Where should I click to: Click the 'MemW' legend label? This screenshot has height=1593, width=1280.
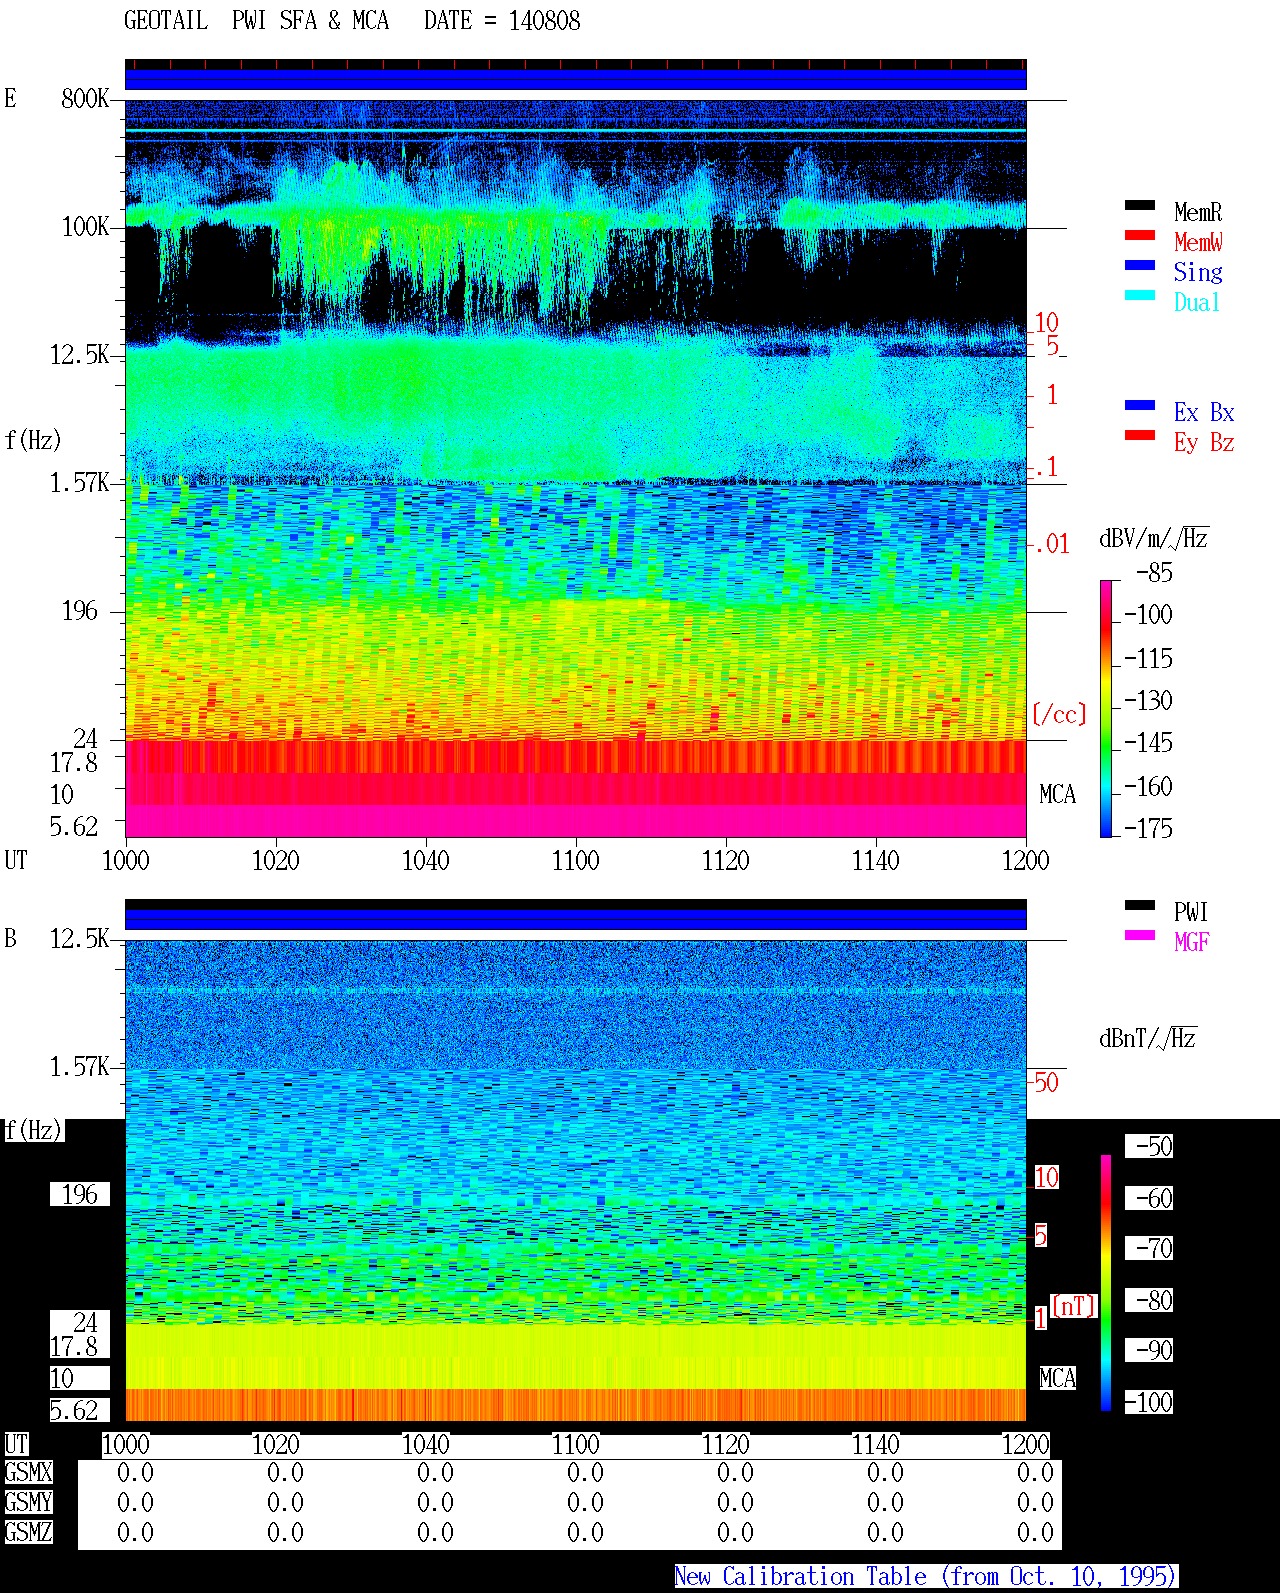click(1198, 242)
